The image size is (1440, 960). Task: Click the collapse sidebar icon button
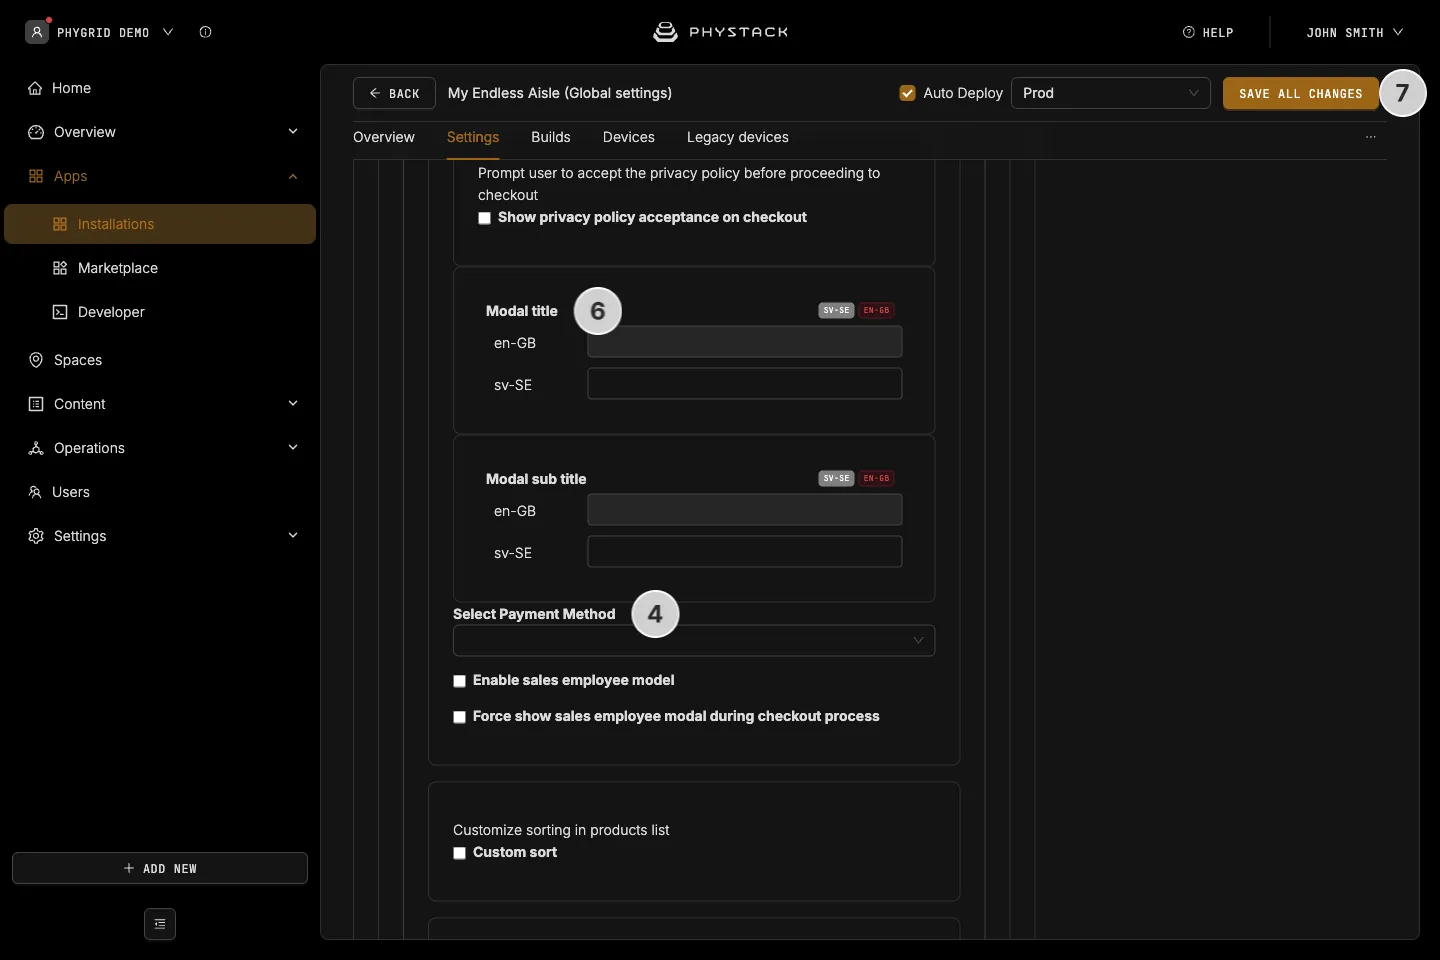(x=160, y=924)
